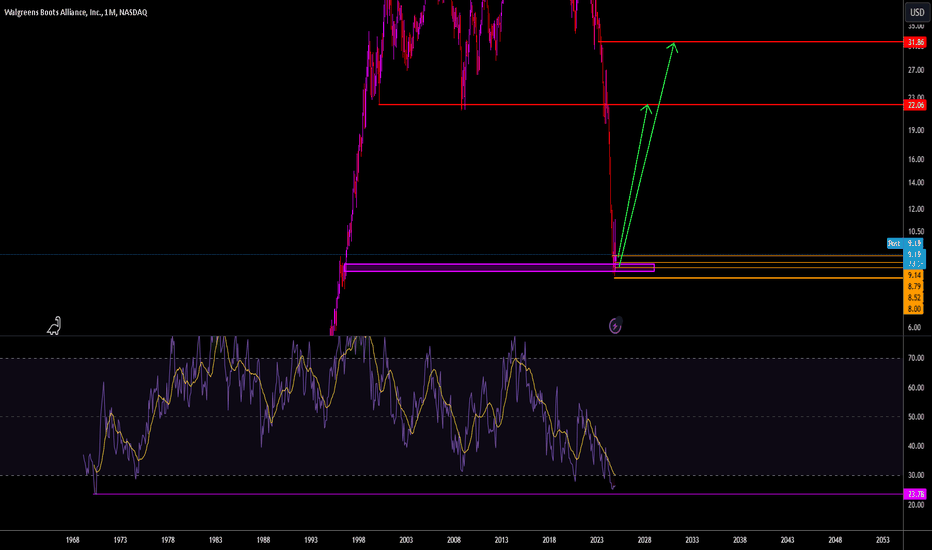Open the USD currency selector
Screen dimensions: 932x550
[x=917, y=12]
